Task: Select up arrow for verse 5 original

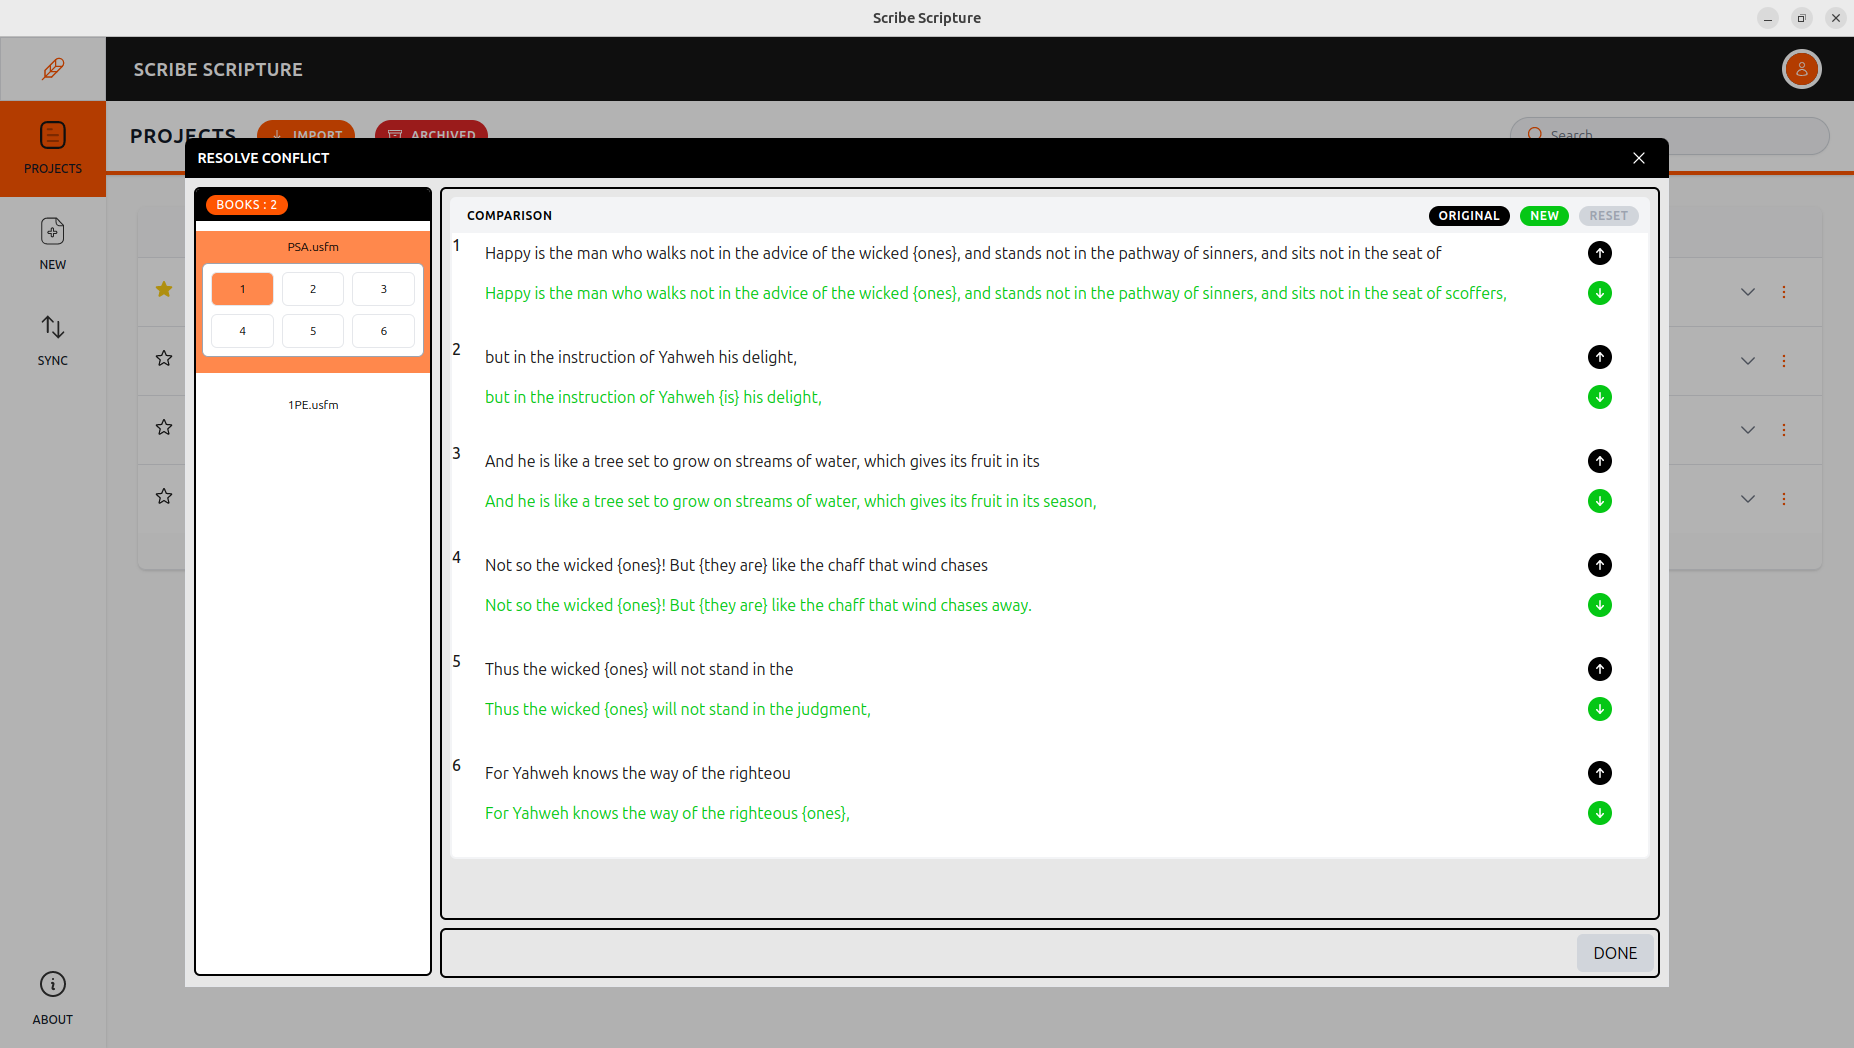Action: click(x=1599, y=669)
